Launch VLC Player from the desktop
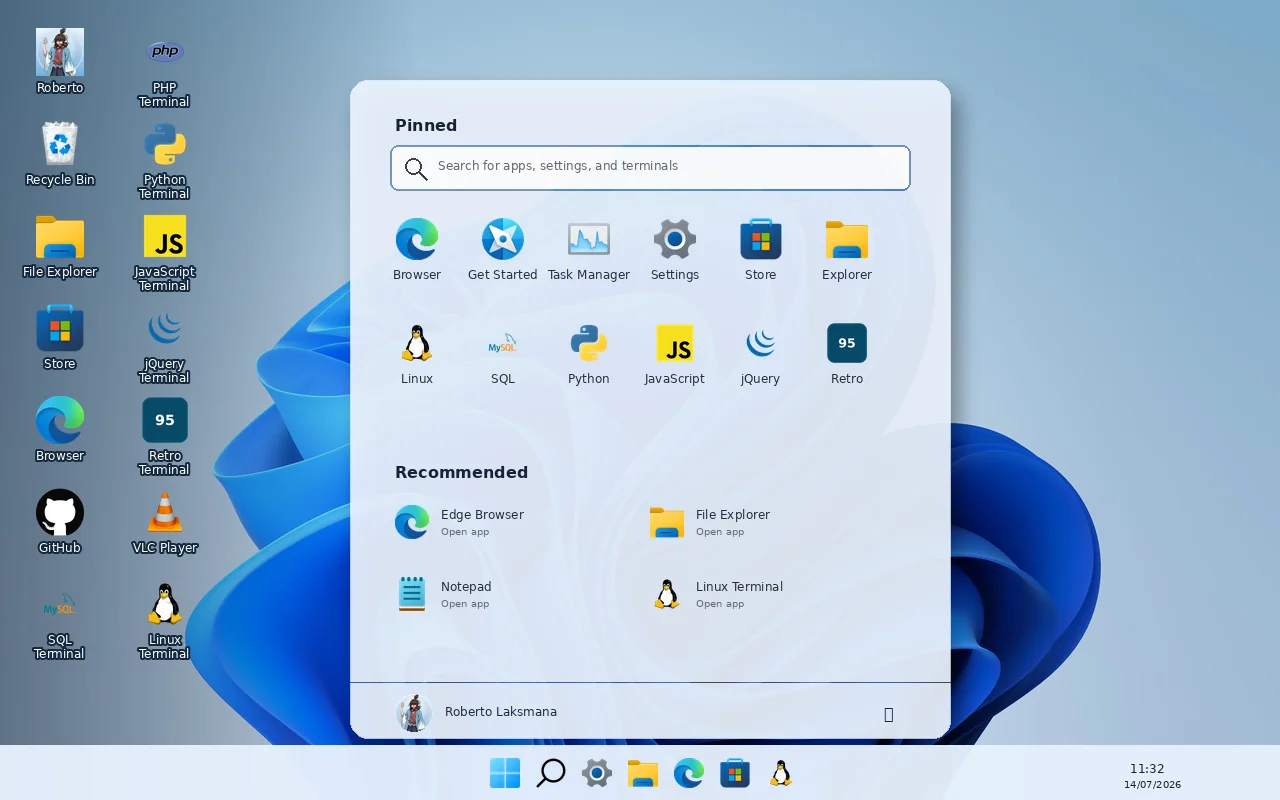 pyautogui.click(x=165, y=521)
